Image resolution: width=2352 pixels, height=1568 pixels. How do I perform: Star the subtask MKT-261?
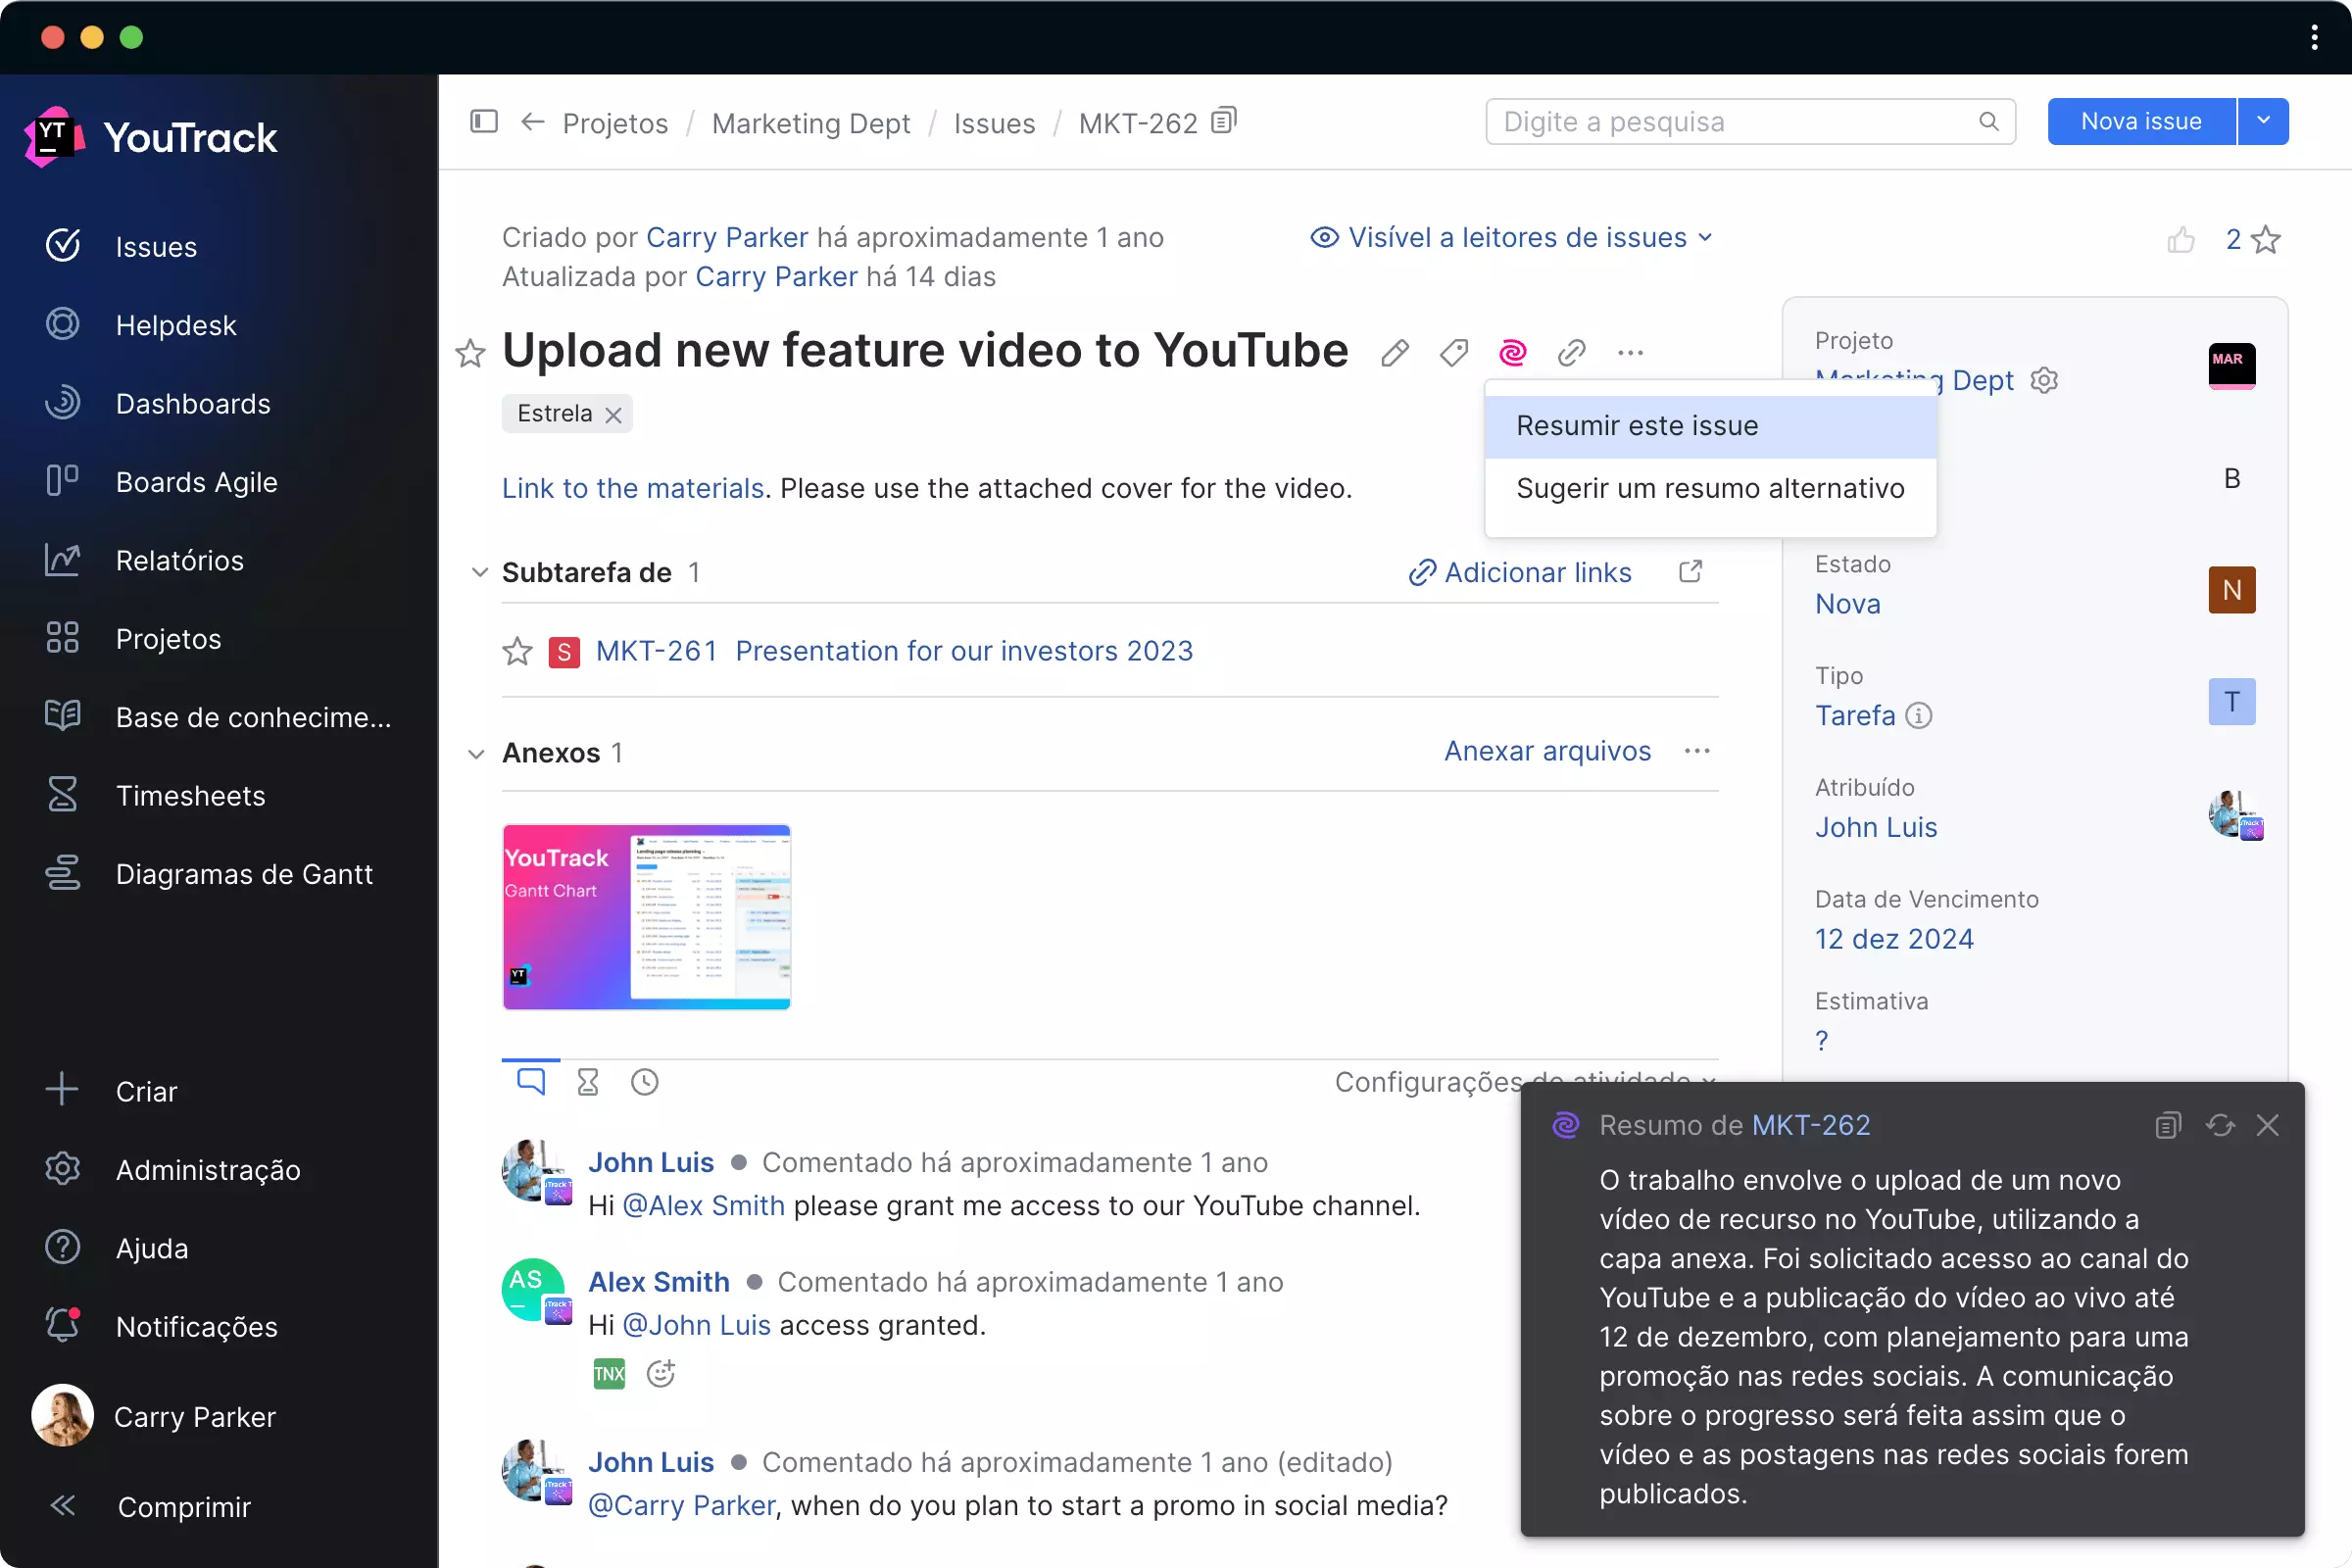click(x=516, y=651)
